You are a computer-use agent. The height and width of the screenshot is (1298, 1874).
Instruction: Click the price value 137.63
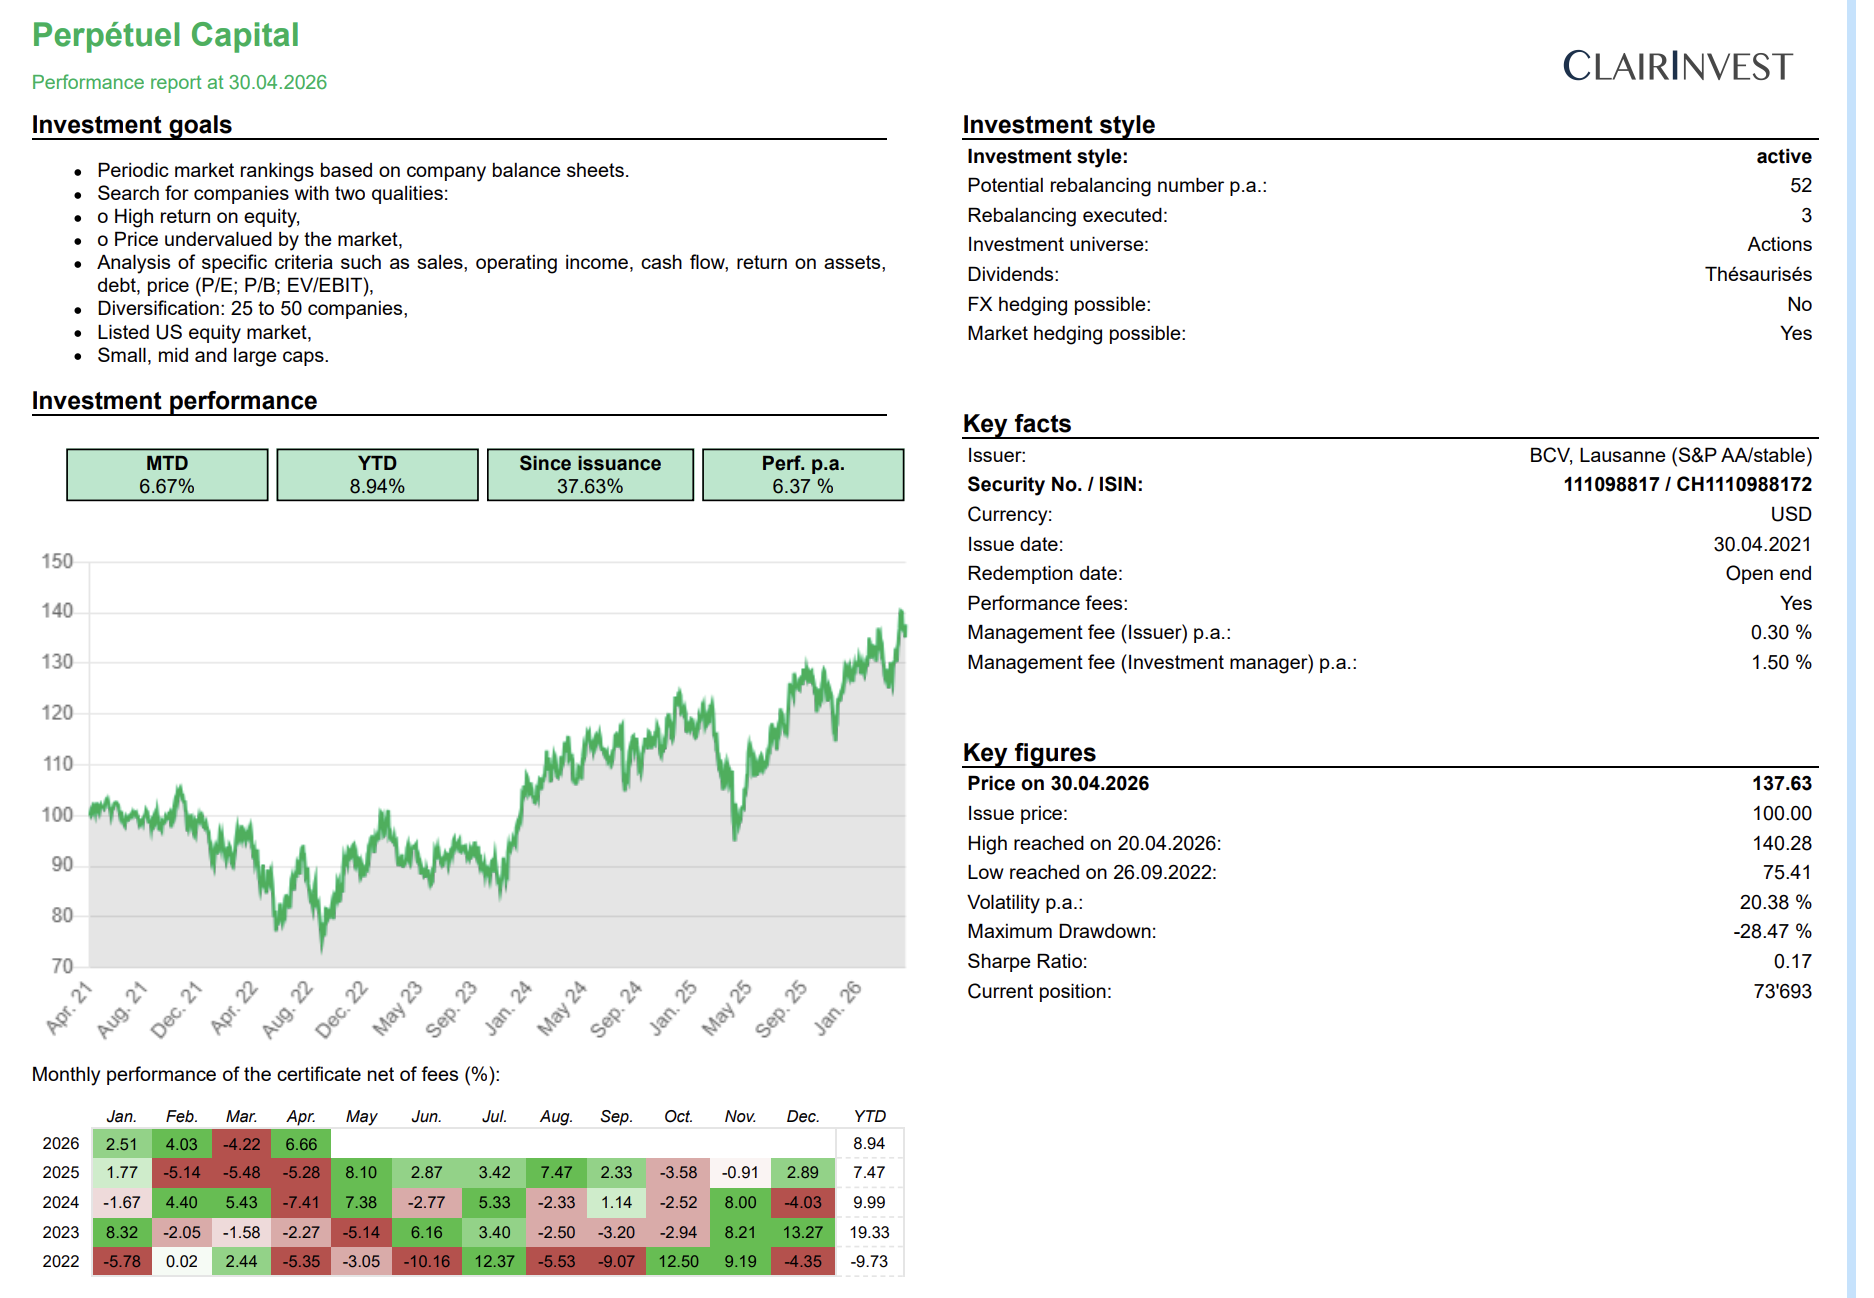tap(1781, 784)
